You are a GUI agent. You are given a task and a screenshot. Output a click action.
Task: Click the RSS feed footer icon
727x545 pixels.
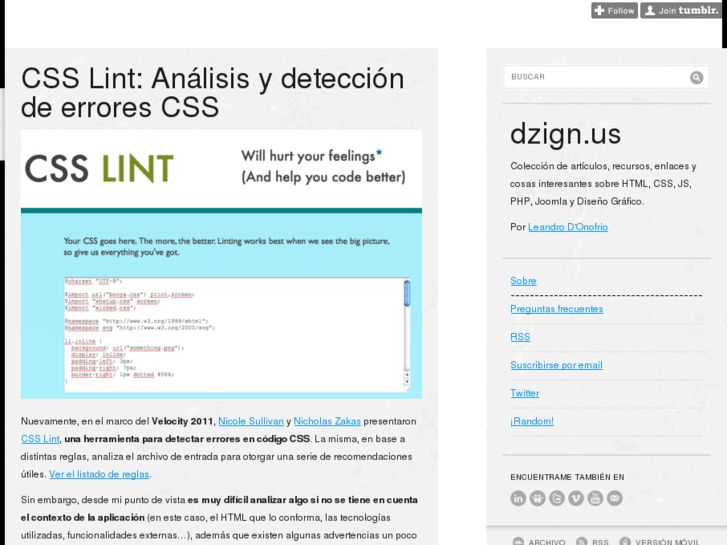click(581, 541)
